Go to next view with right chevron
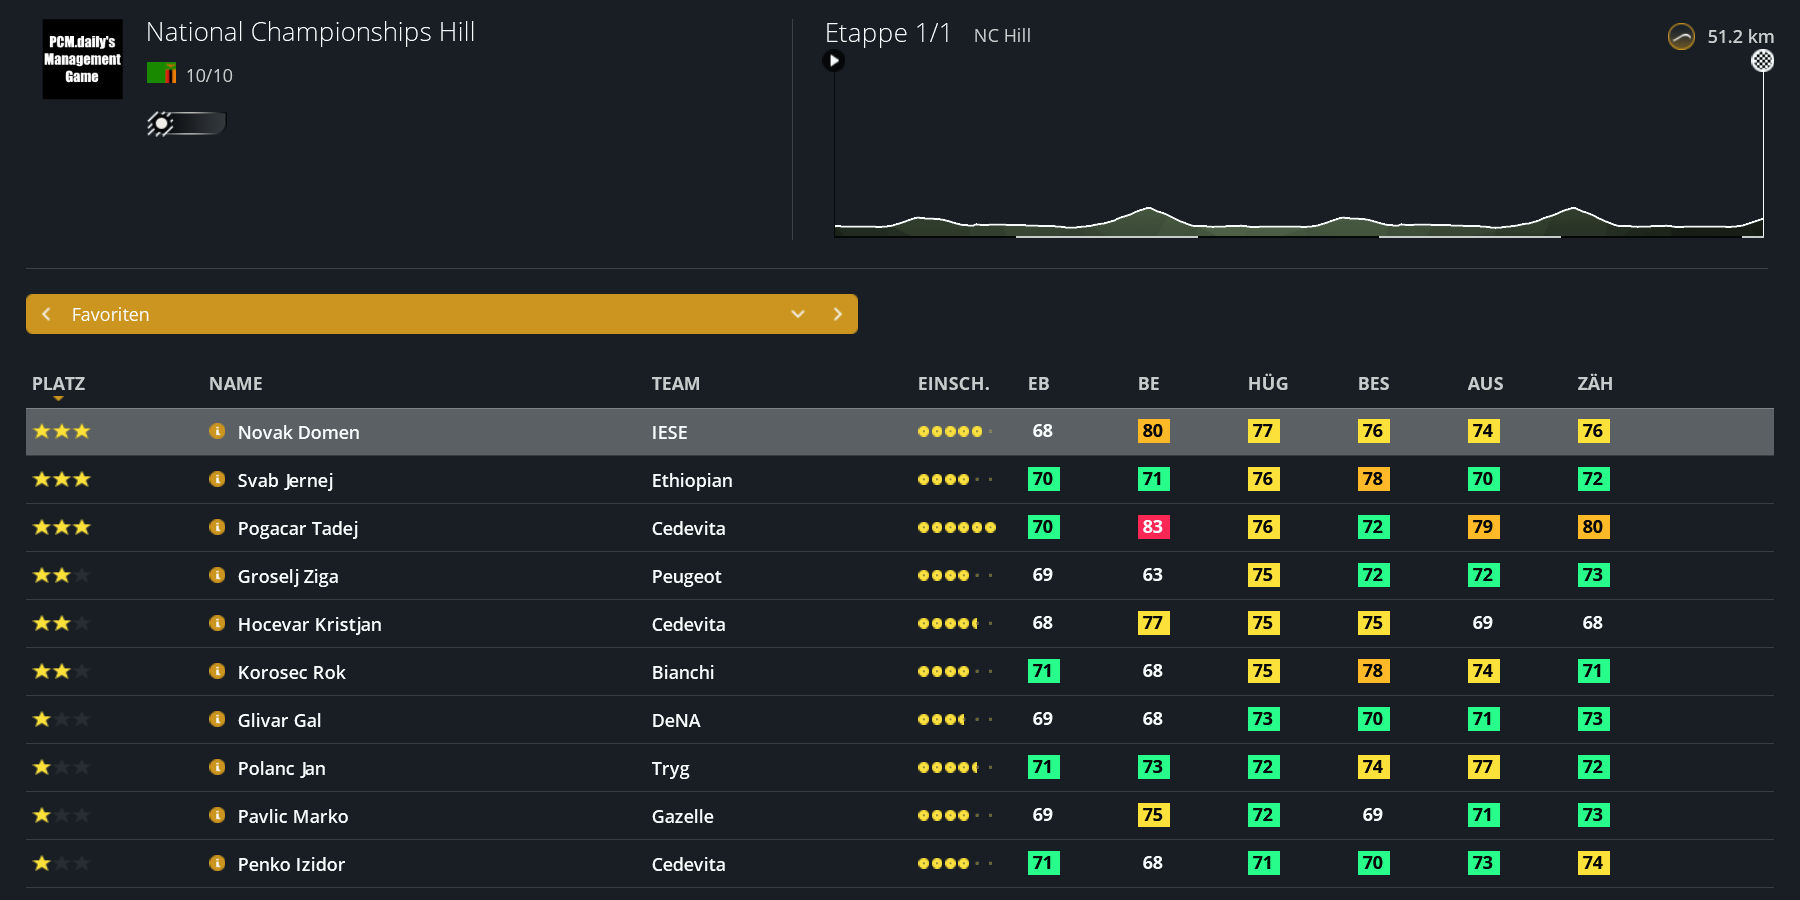The image size is (1800, 900). pos(838,314)
